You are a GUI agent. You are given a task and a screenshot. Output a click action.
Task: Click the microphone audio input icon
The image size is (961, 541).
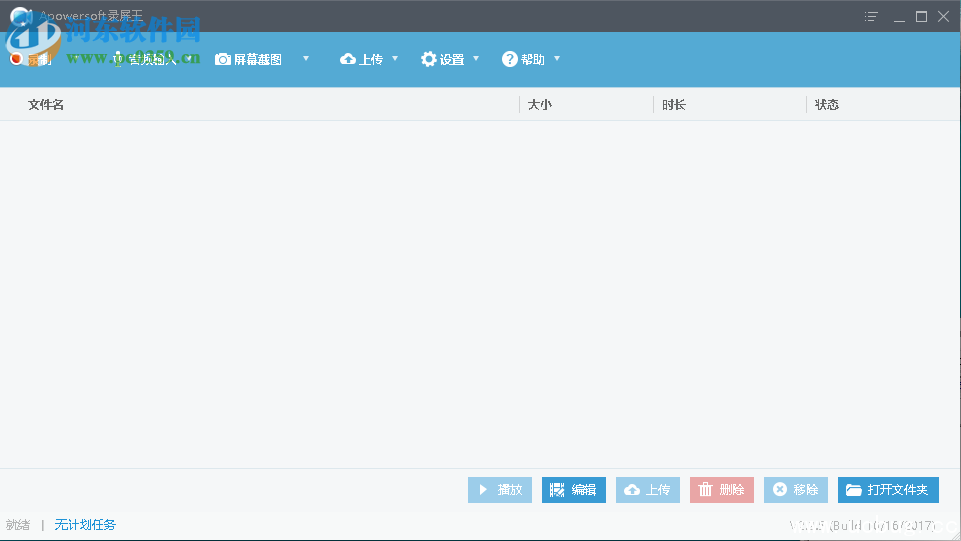118,59
